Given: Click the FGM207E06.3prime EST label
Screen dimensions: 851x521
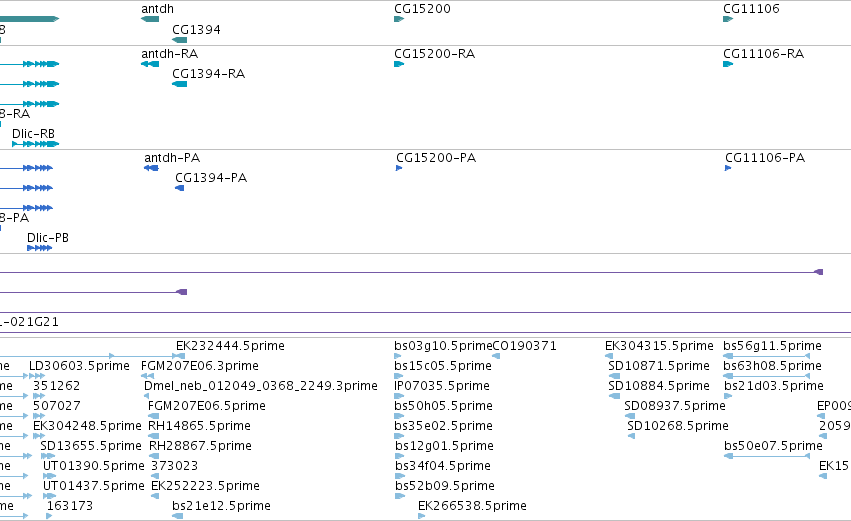Looking at the screenshot, I should coord(200,366).
